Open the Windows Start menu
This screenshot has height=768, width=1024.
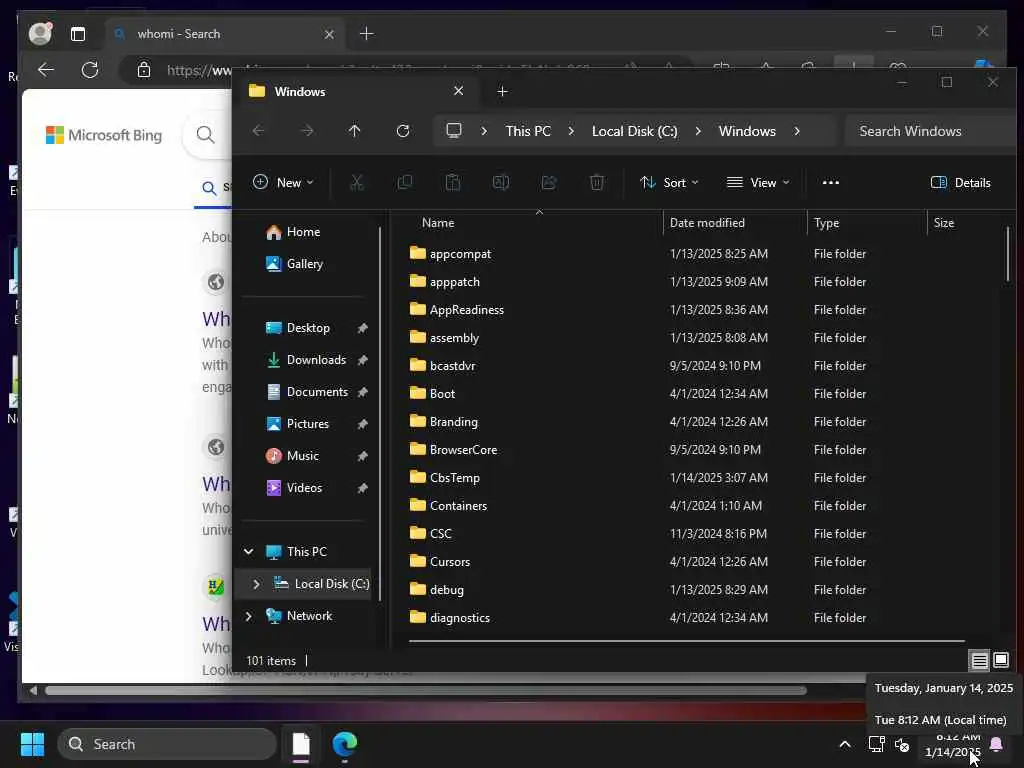pyautogui.click(x=32, y=744)
